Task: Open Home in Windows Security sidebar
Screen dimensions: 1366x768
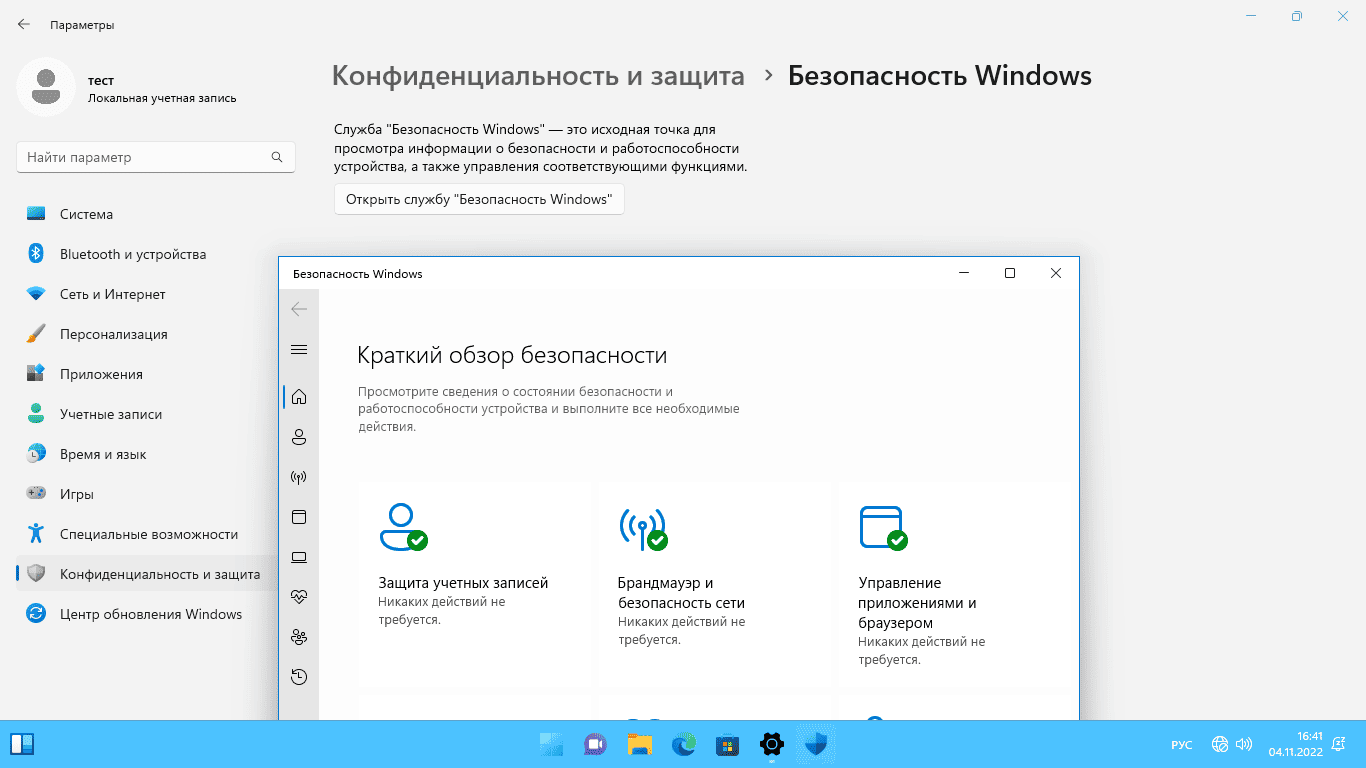Action: pos(298,397)
